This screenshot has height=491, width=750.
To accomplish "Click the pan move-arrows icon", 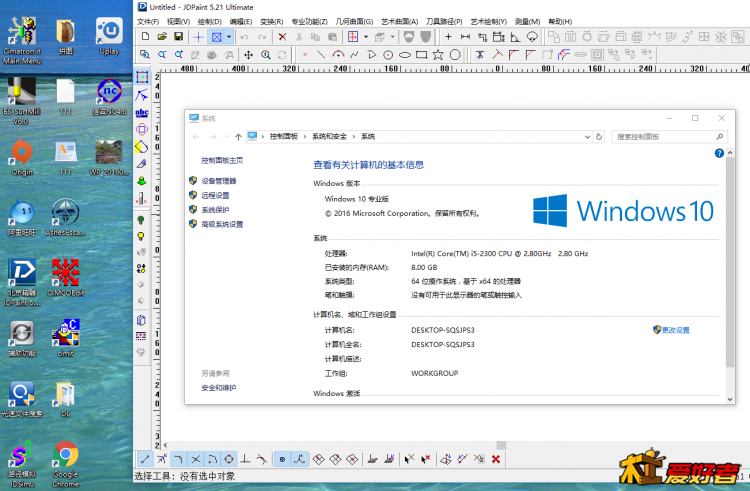I will coord(248,55).
